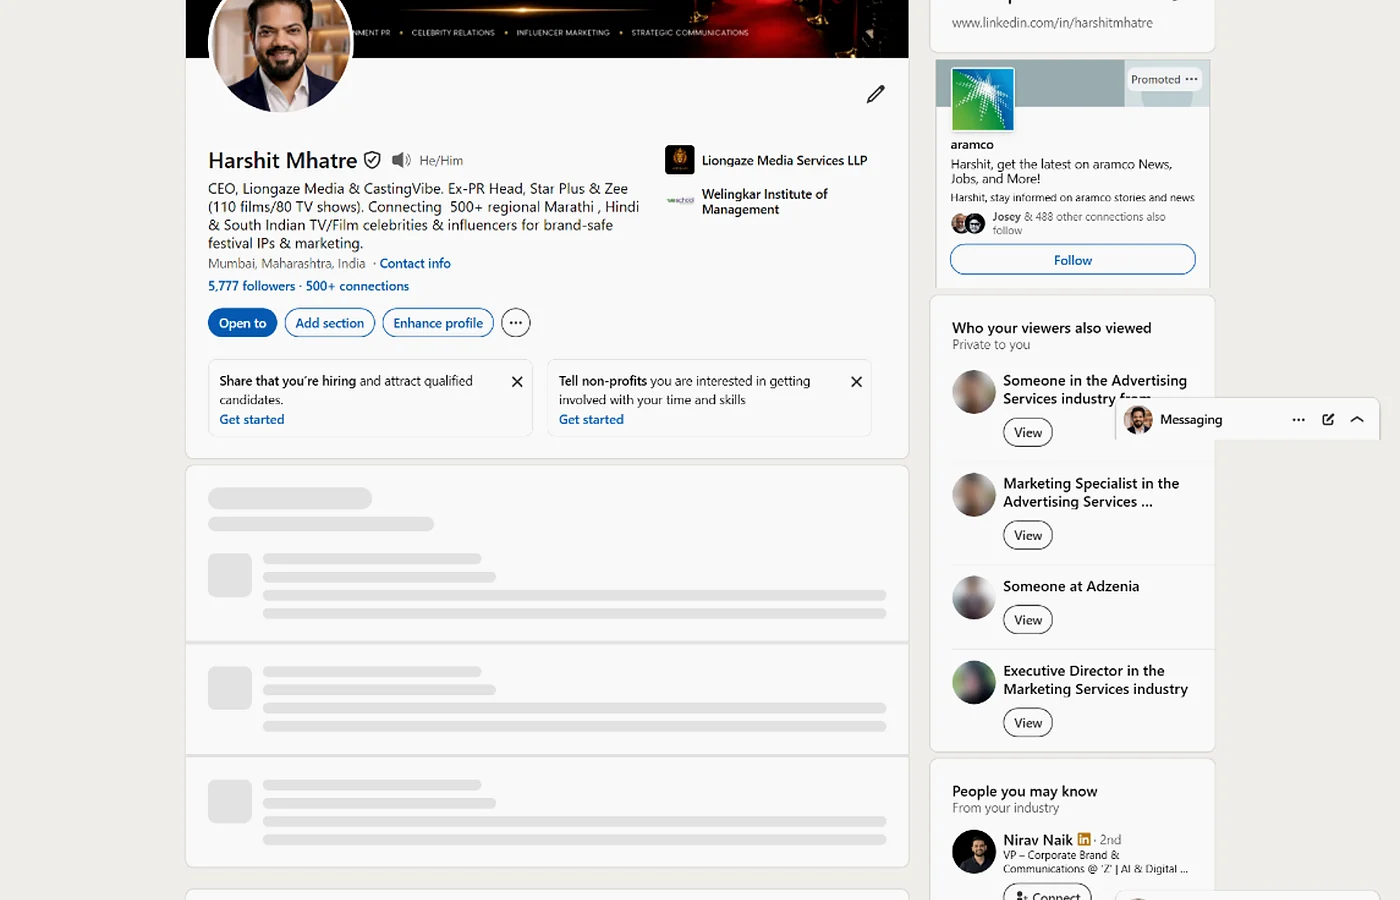
Task: Open Welingkar Institute of Management logo
Action: tap(680, 201)
